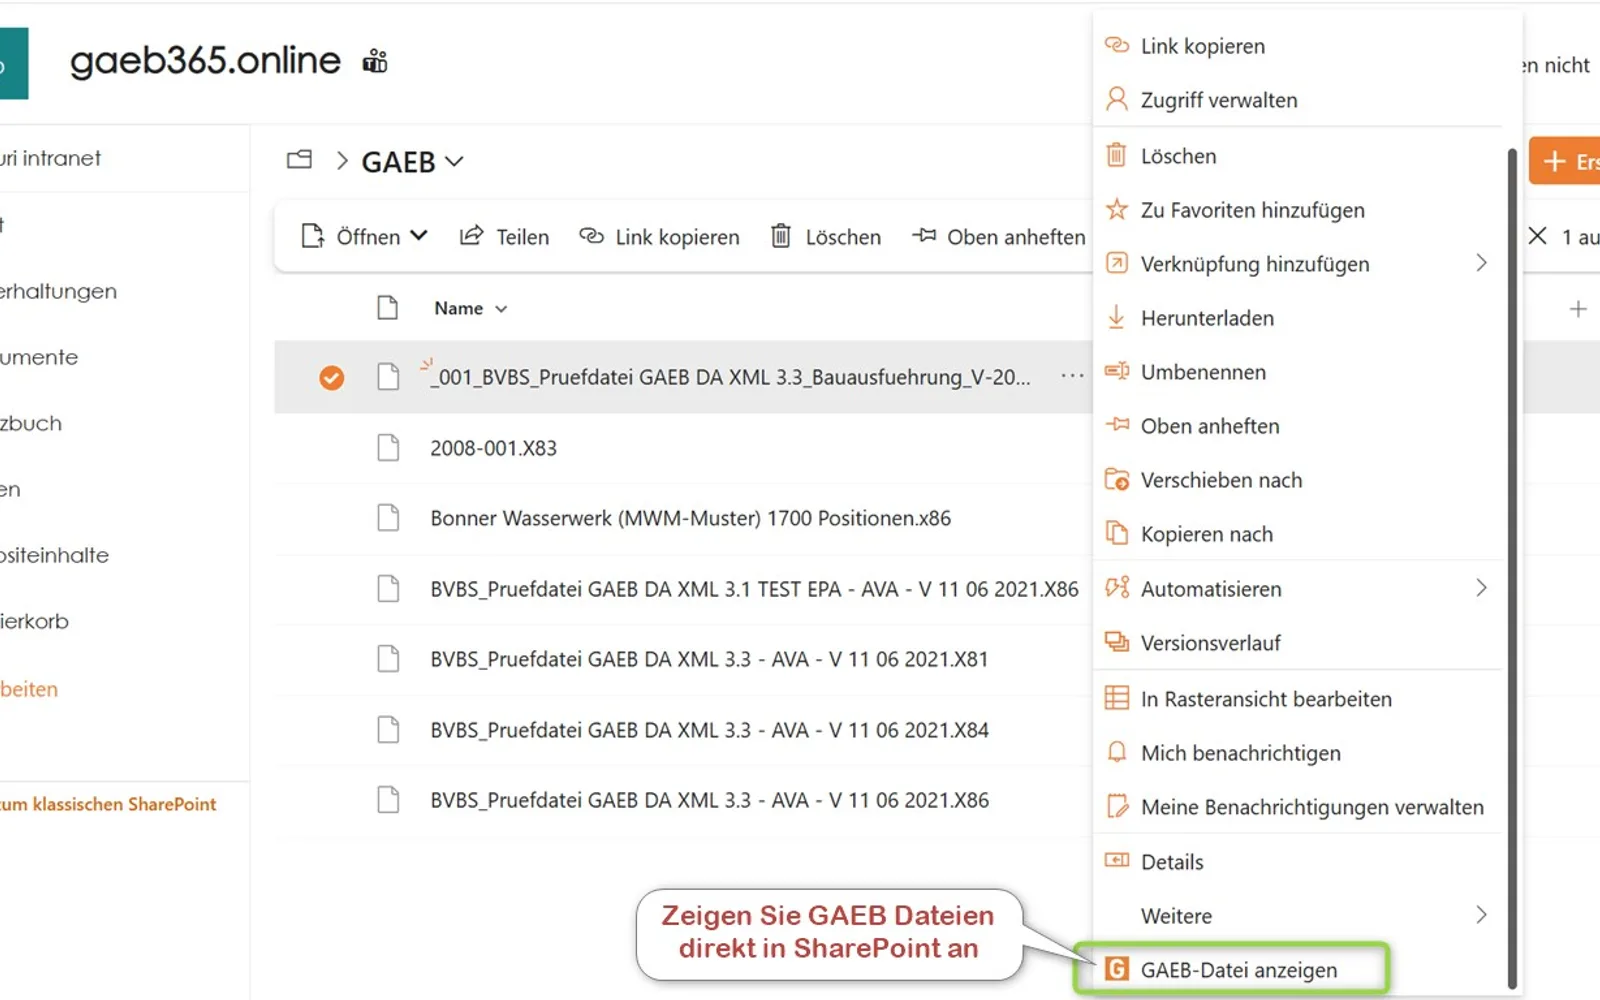Open BVBS_Pruefdatei 3.3 AVA 2021.X81 file
Screen dimensions: 1600x1000
pos(709,659)
